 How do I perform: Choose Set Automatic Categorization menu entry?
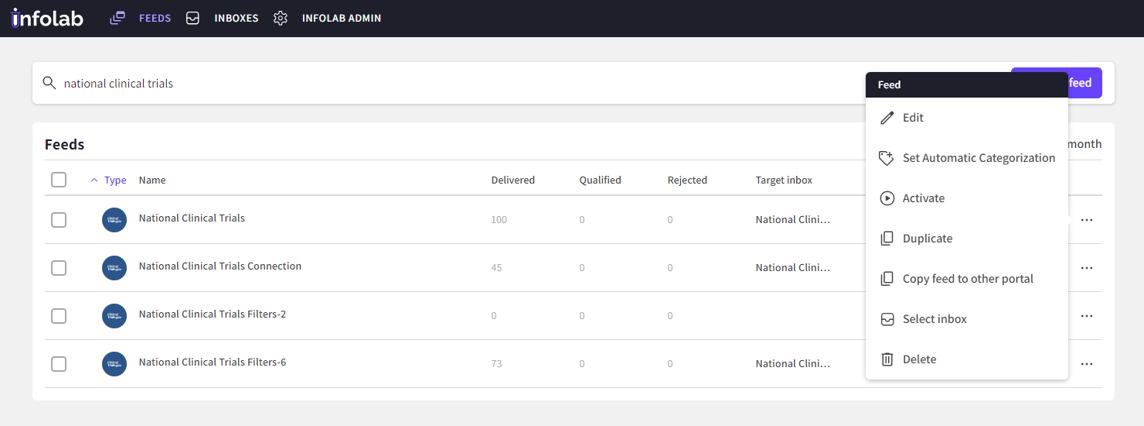[967, 158]
